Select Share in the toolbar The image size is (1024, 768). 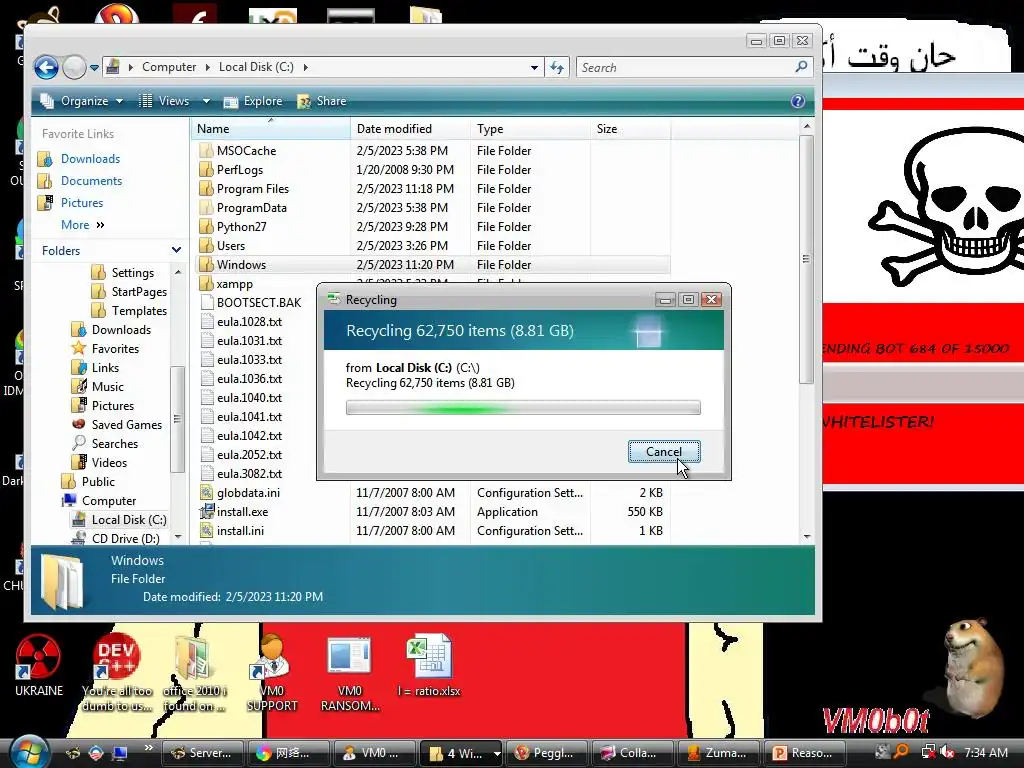[x=322, y=101]
